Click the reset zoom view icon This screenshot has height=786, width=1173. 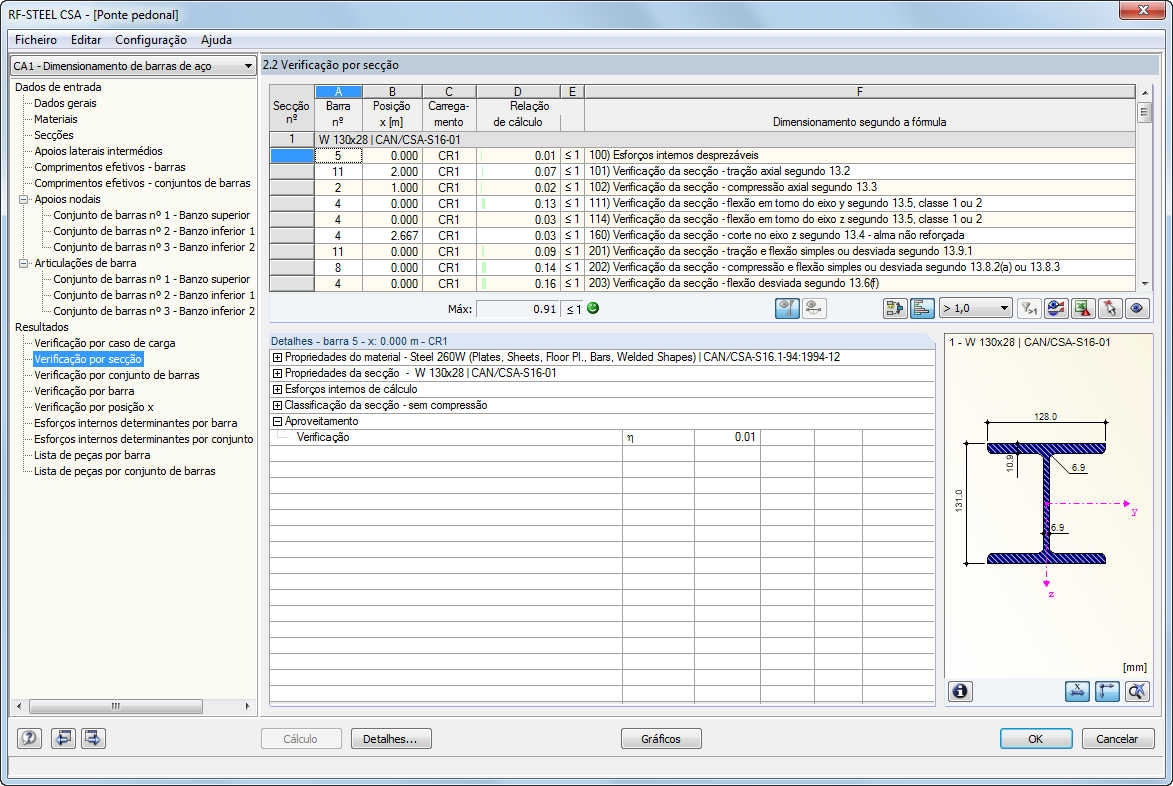tap(1137, 691)
